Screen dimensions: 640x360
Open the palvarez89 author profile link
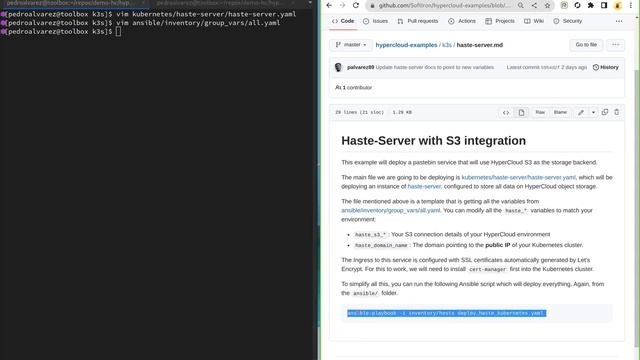[360, 67]
